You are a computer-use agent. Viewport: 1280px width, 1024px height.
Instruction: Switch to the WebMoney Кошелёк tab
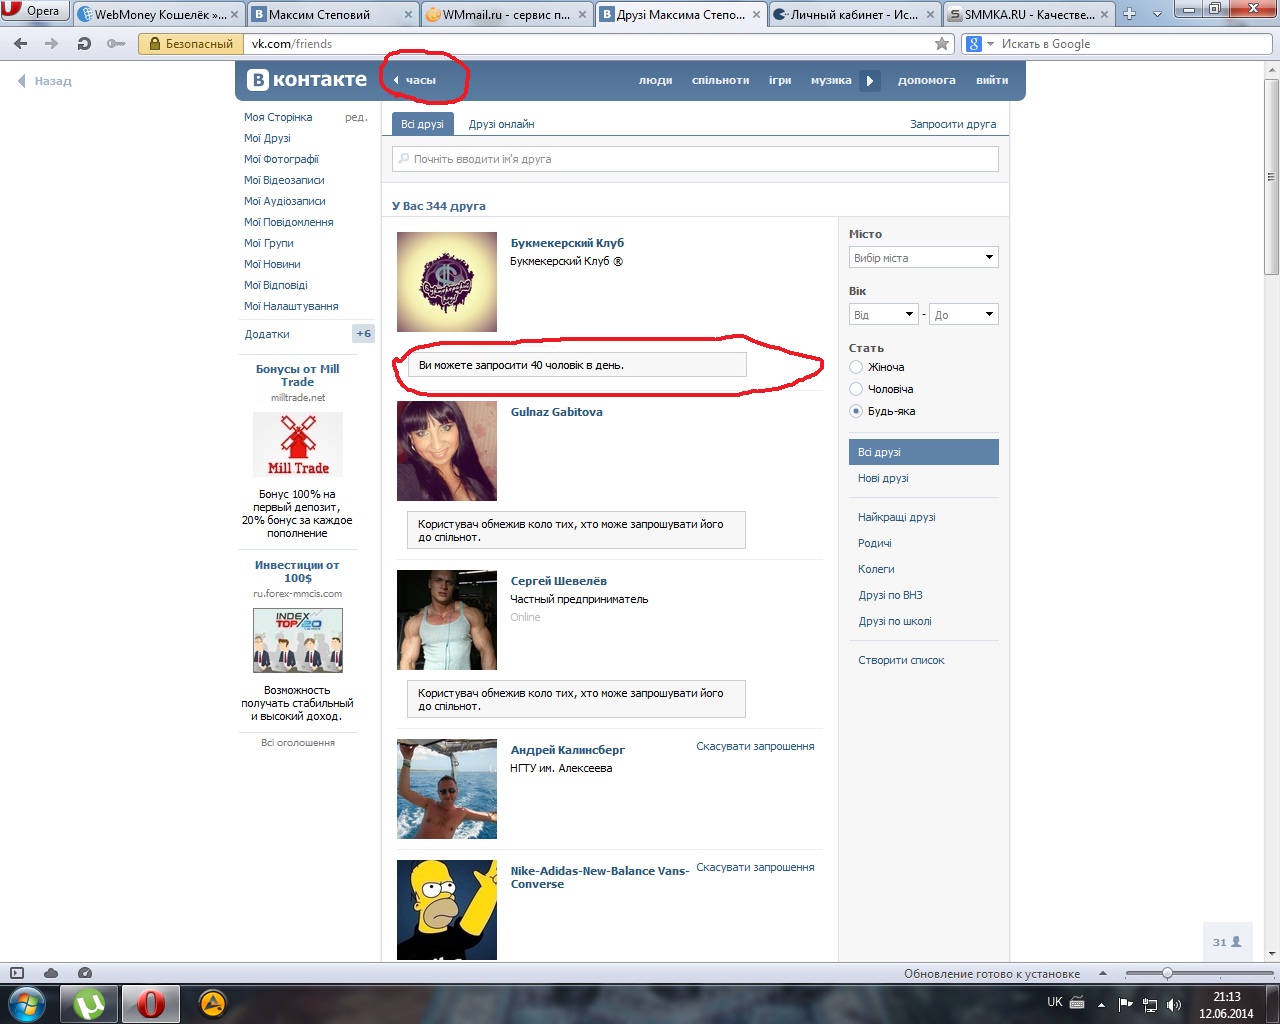click(158, 14)
